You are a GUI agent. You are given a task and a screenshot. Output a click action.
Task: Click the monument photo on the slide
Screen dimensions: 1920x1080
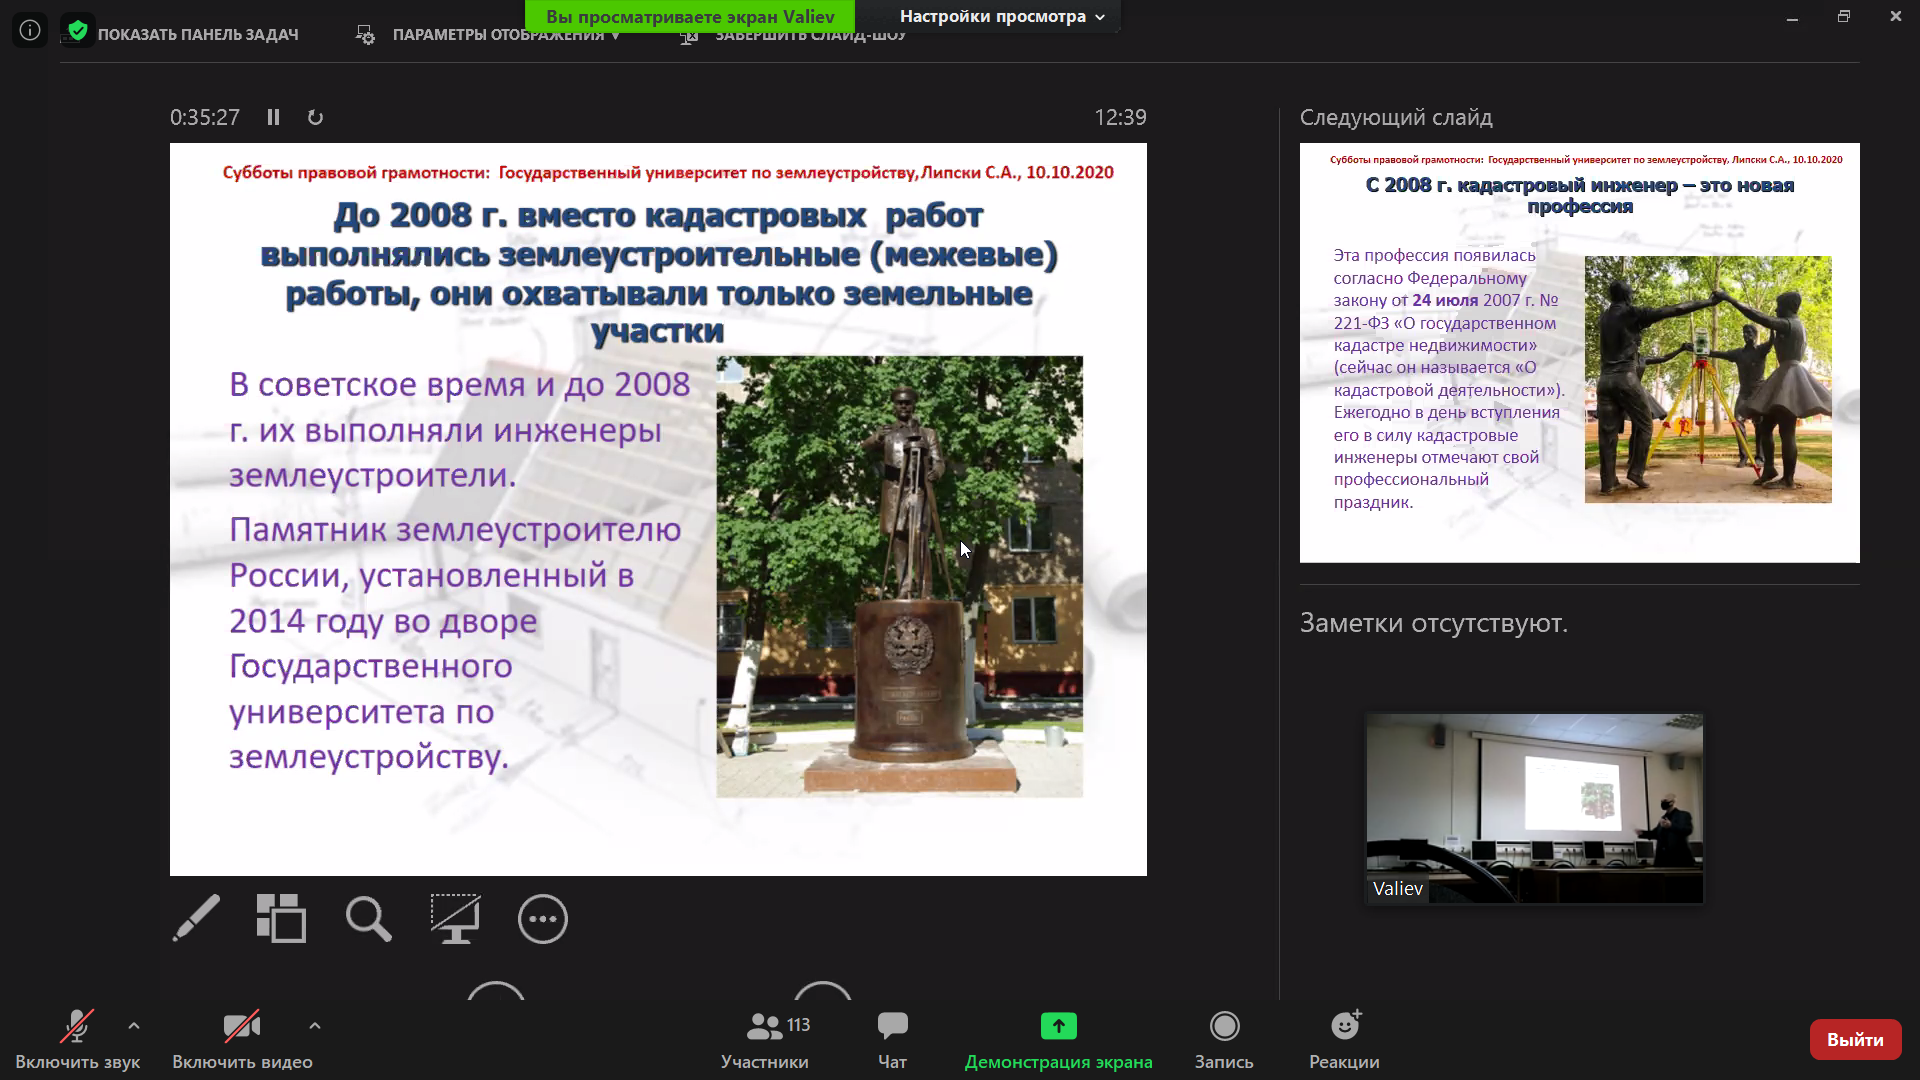click(x=899, y=576)
